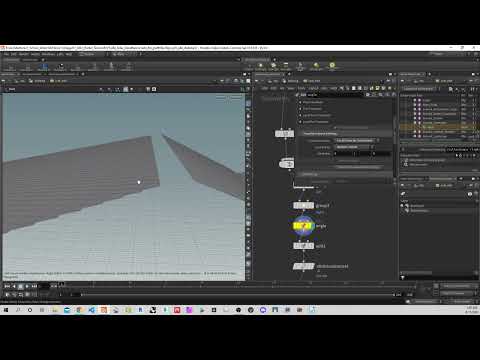Step back one frame in playbar
480x360 pixels.
(14, 286)
